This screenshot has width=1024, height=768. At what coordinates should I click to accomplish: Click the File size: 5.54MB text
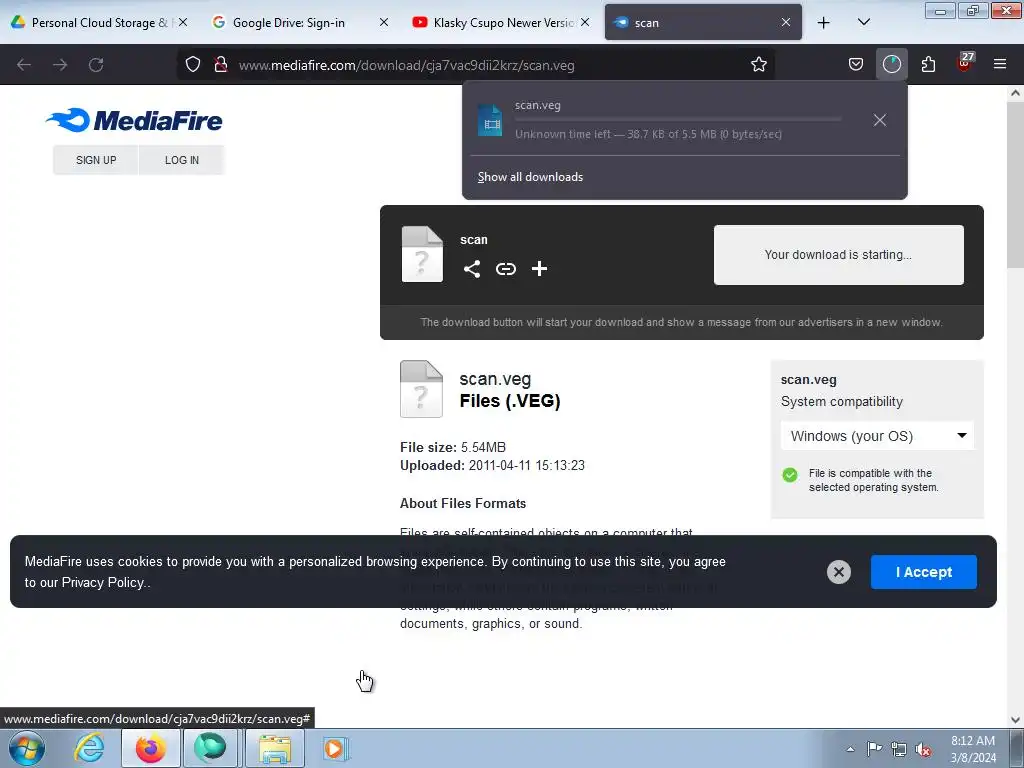[453, 447]
